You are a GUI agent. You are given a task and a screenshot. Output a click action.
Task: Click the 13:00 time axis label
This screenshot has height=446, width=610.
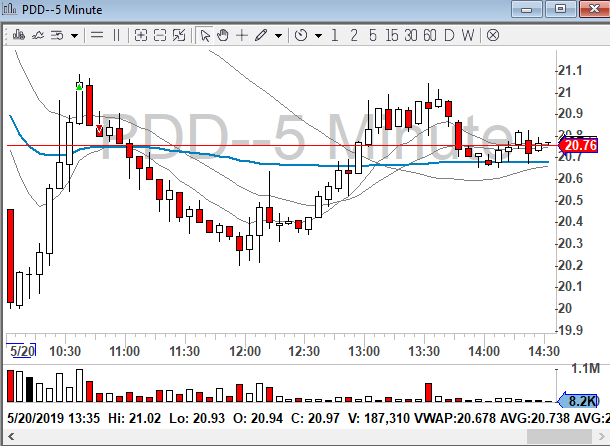coord(365,351)
